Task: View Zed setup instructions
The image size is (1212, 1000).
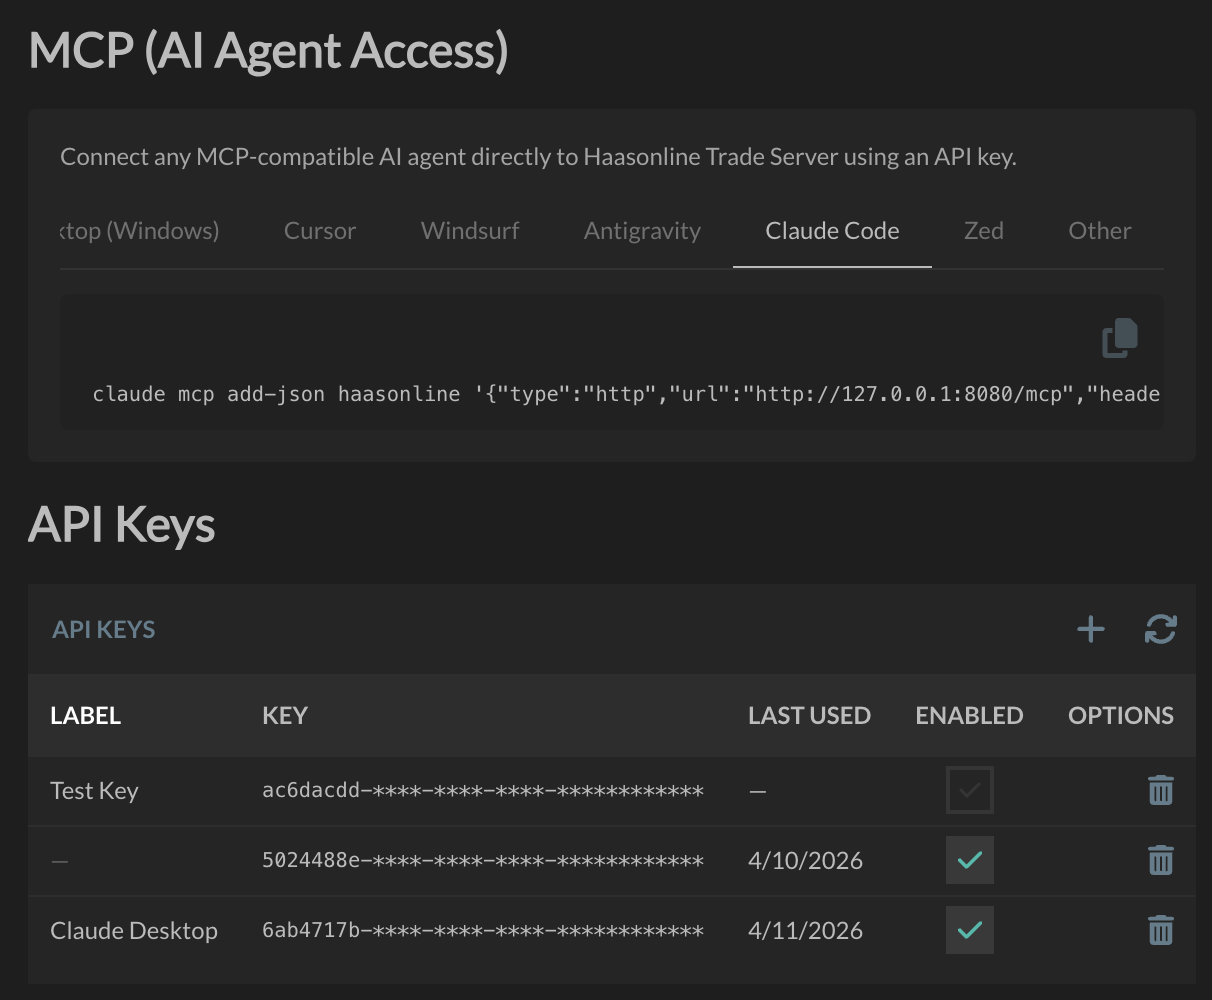Action: click(983, 230)
